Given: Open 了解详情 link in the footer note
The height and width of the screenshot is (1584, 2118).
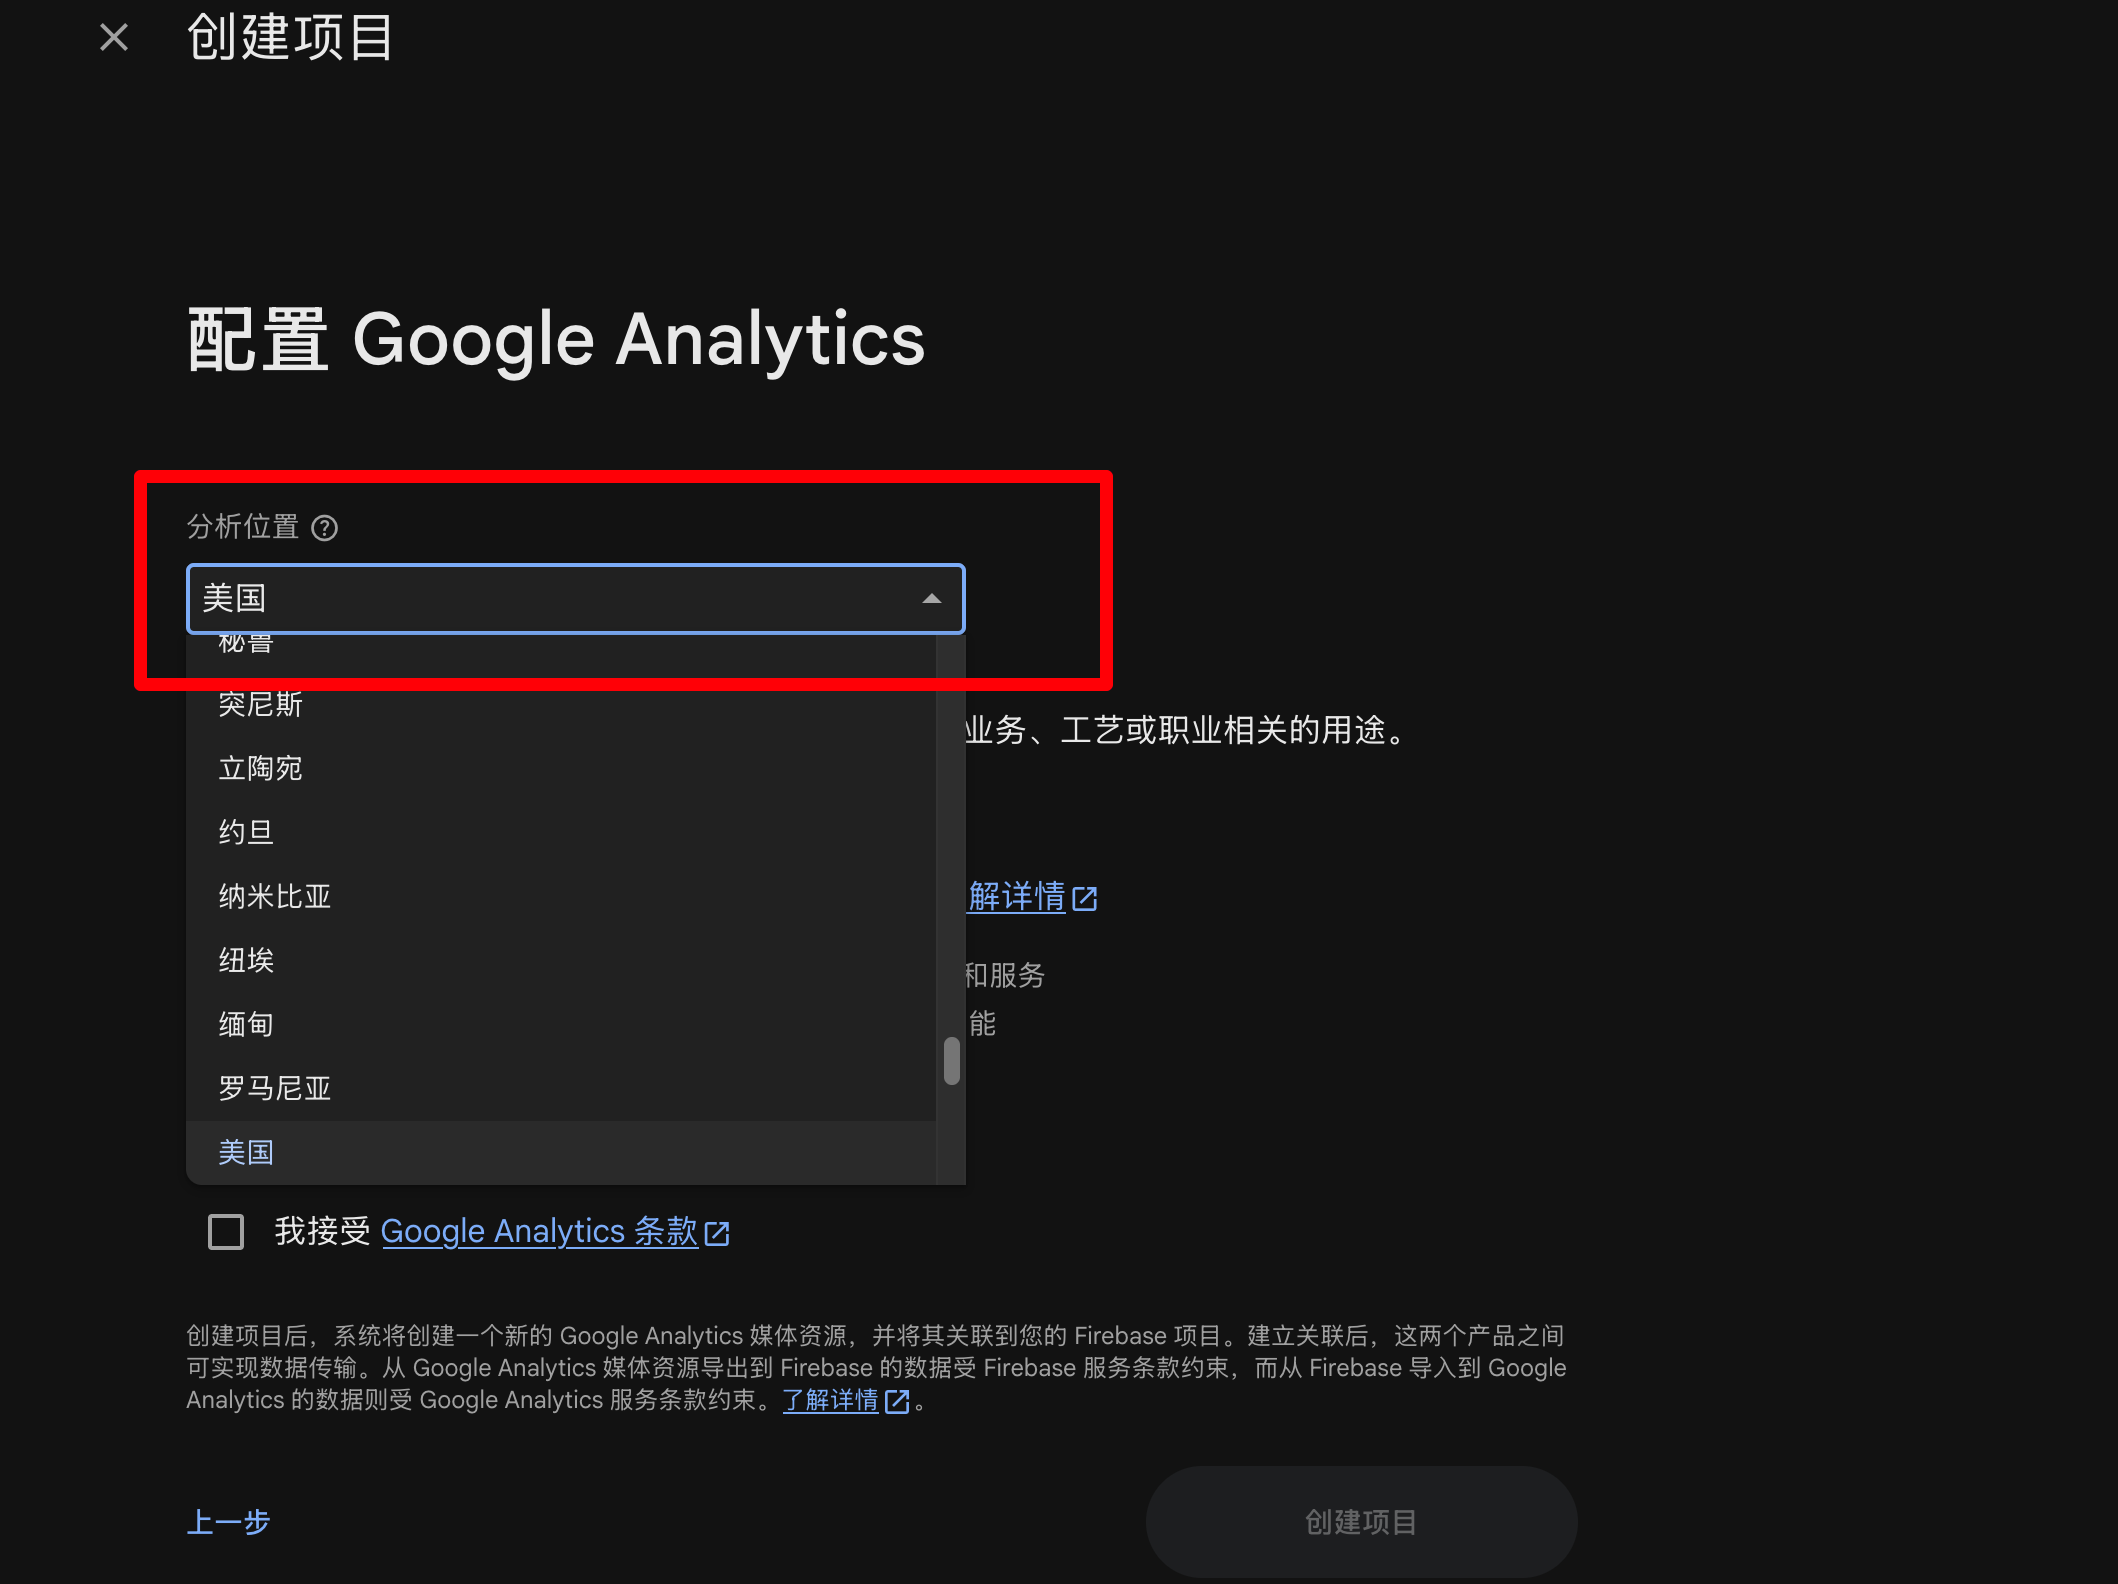Looking at the screenshot, I should (x=845, y=1400).
